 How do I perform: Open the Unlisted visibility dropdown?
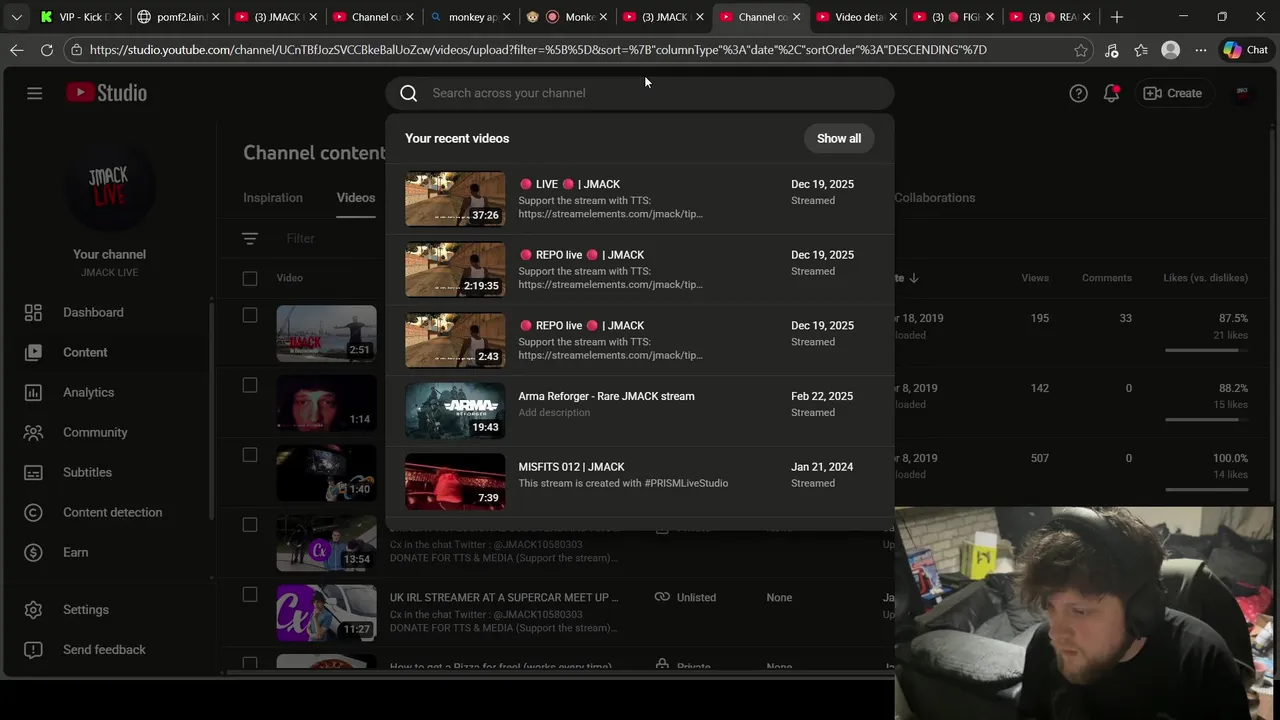coord(686,597)
